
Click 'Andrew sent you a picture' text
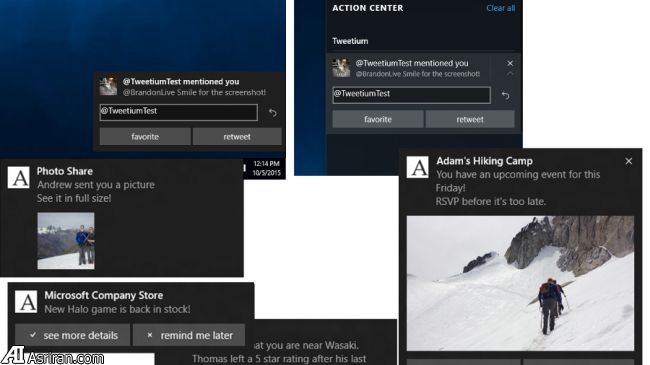pyautogui.click(x=96, y=185)
